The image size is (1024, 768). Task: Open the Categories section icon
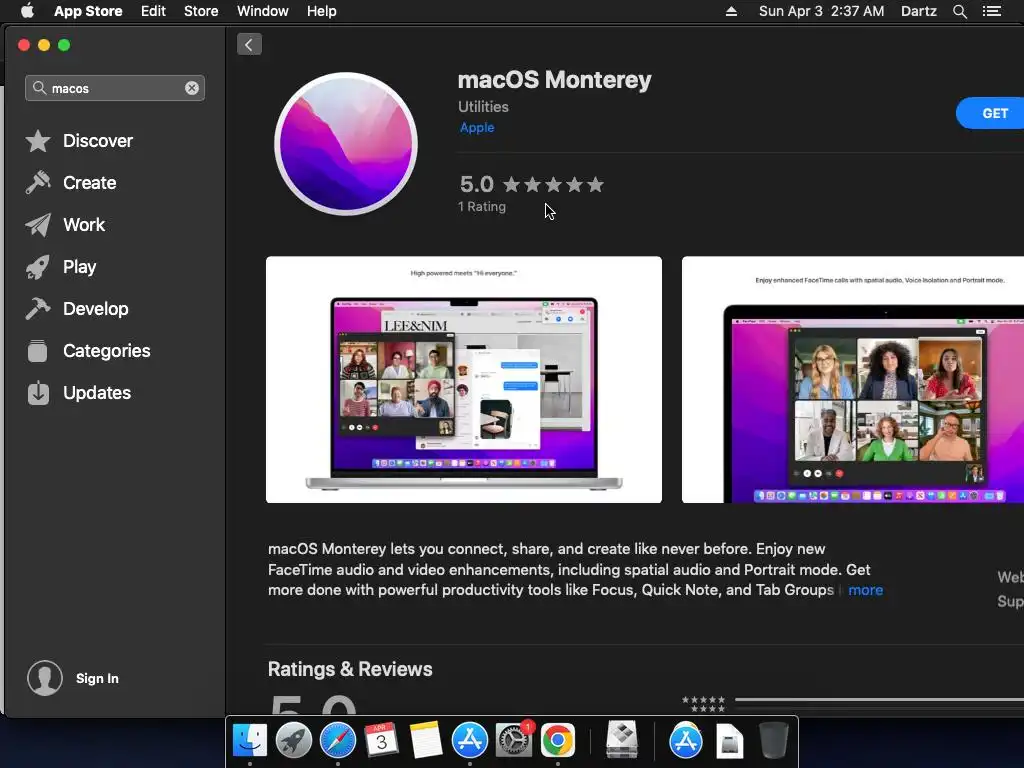click(x=38, y=351)
